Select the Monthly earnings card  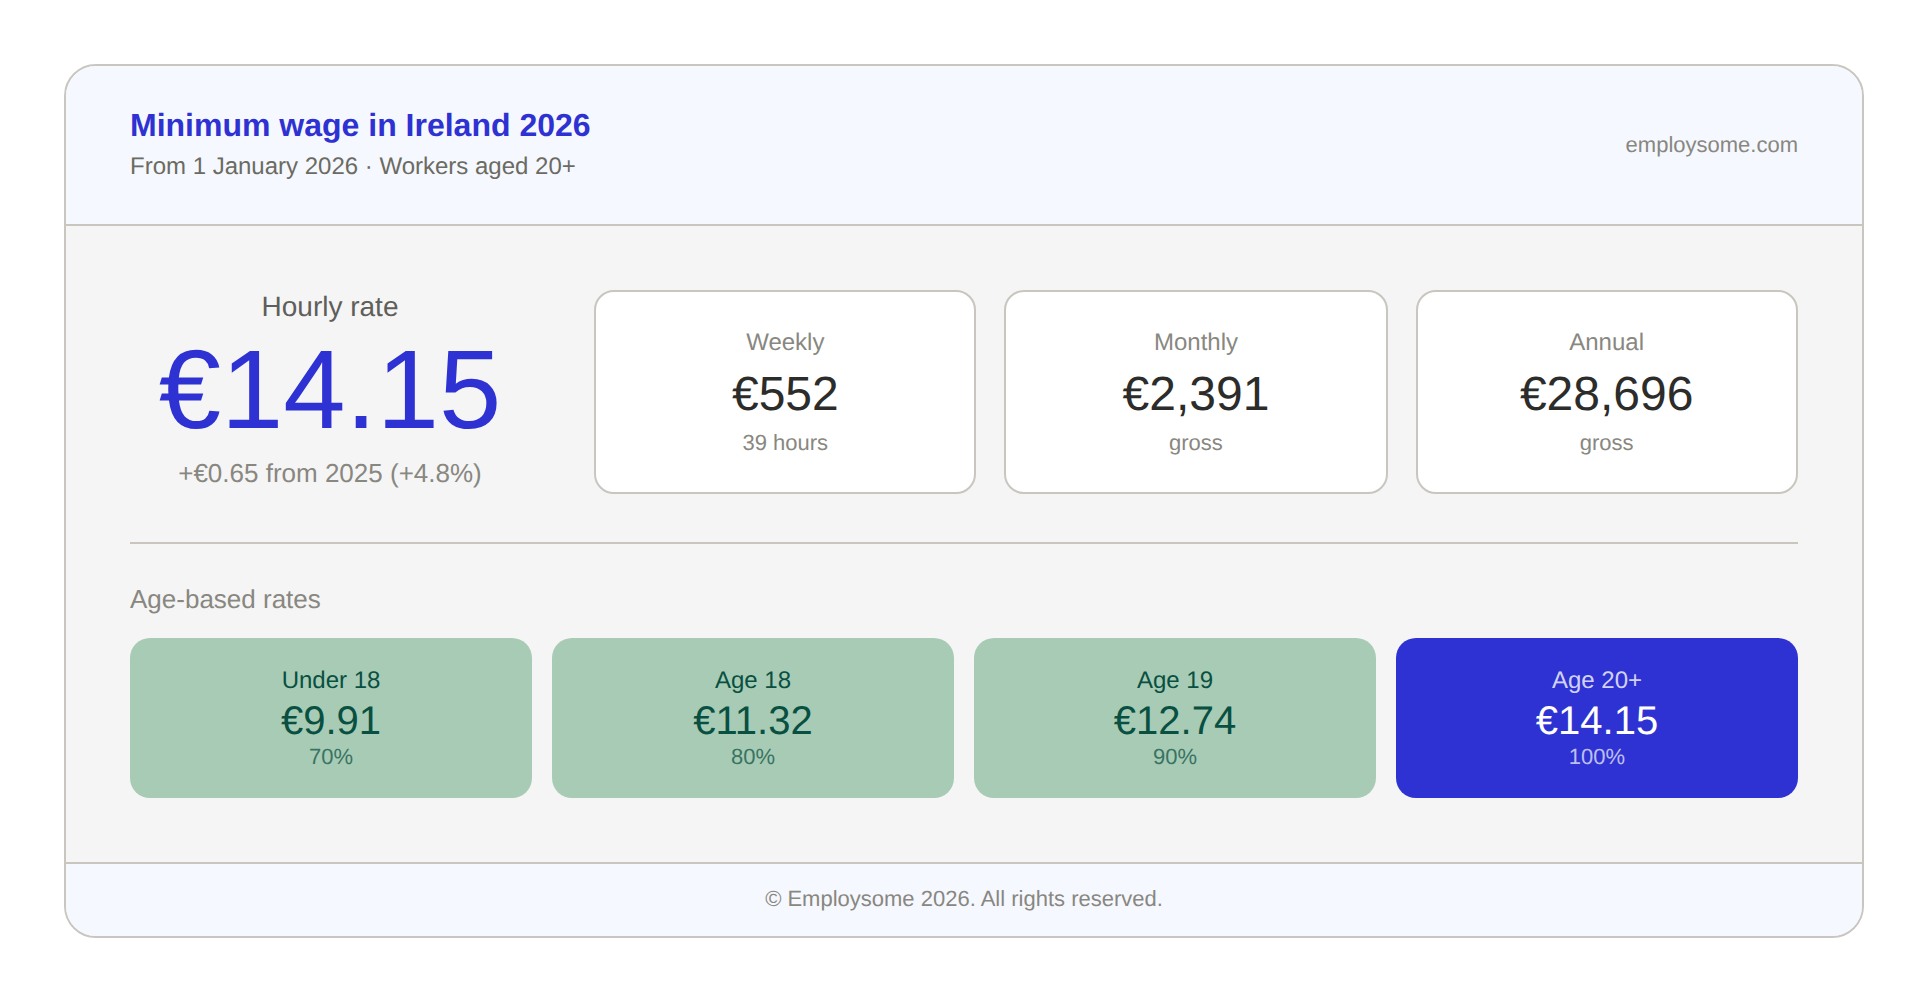(1195, 391)
